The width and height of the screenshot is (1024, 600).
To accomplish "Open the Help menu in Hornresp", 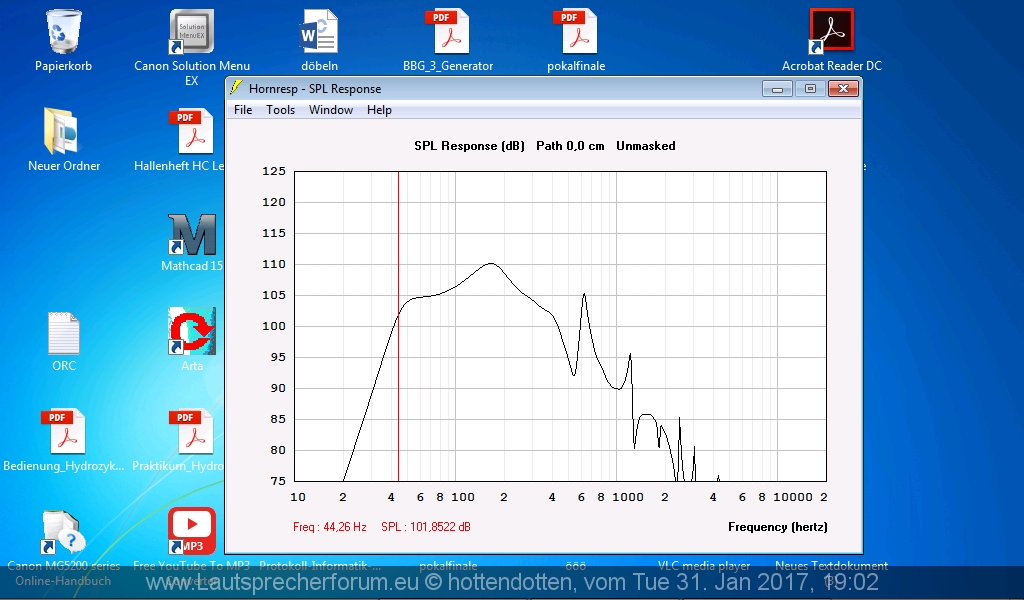I will click(379, 110).
